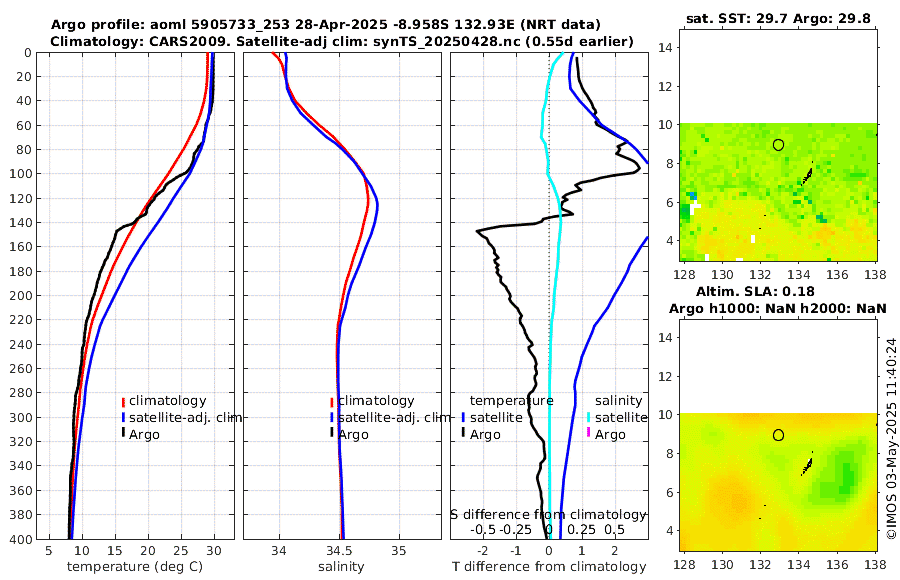
Task: Click the magenta salinity Argo legend marker
Action: [x=588, y=432]
